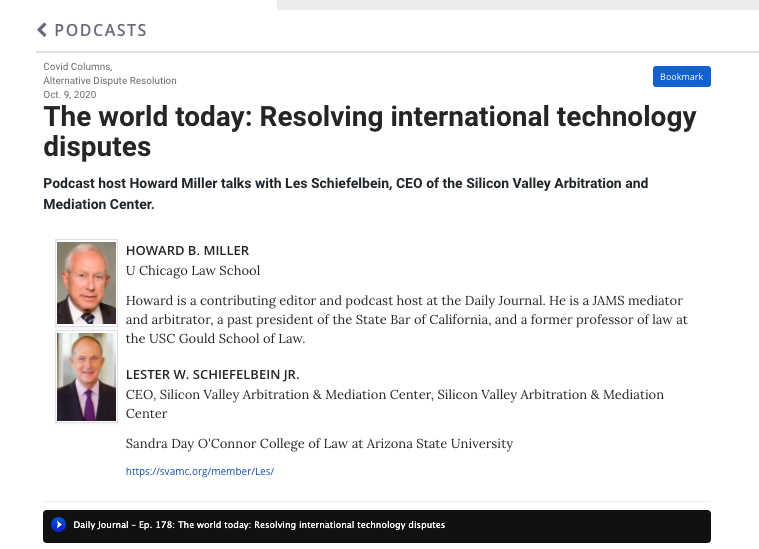Viewport: 759px width, 549px height.
Task: Click the empty right side of audio player bar
Action: point(600,525)
